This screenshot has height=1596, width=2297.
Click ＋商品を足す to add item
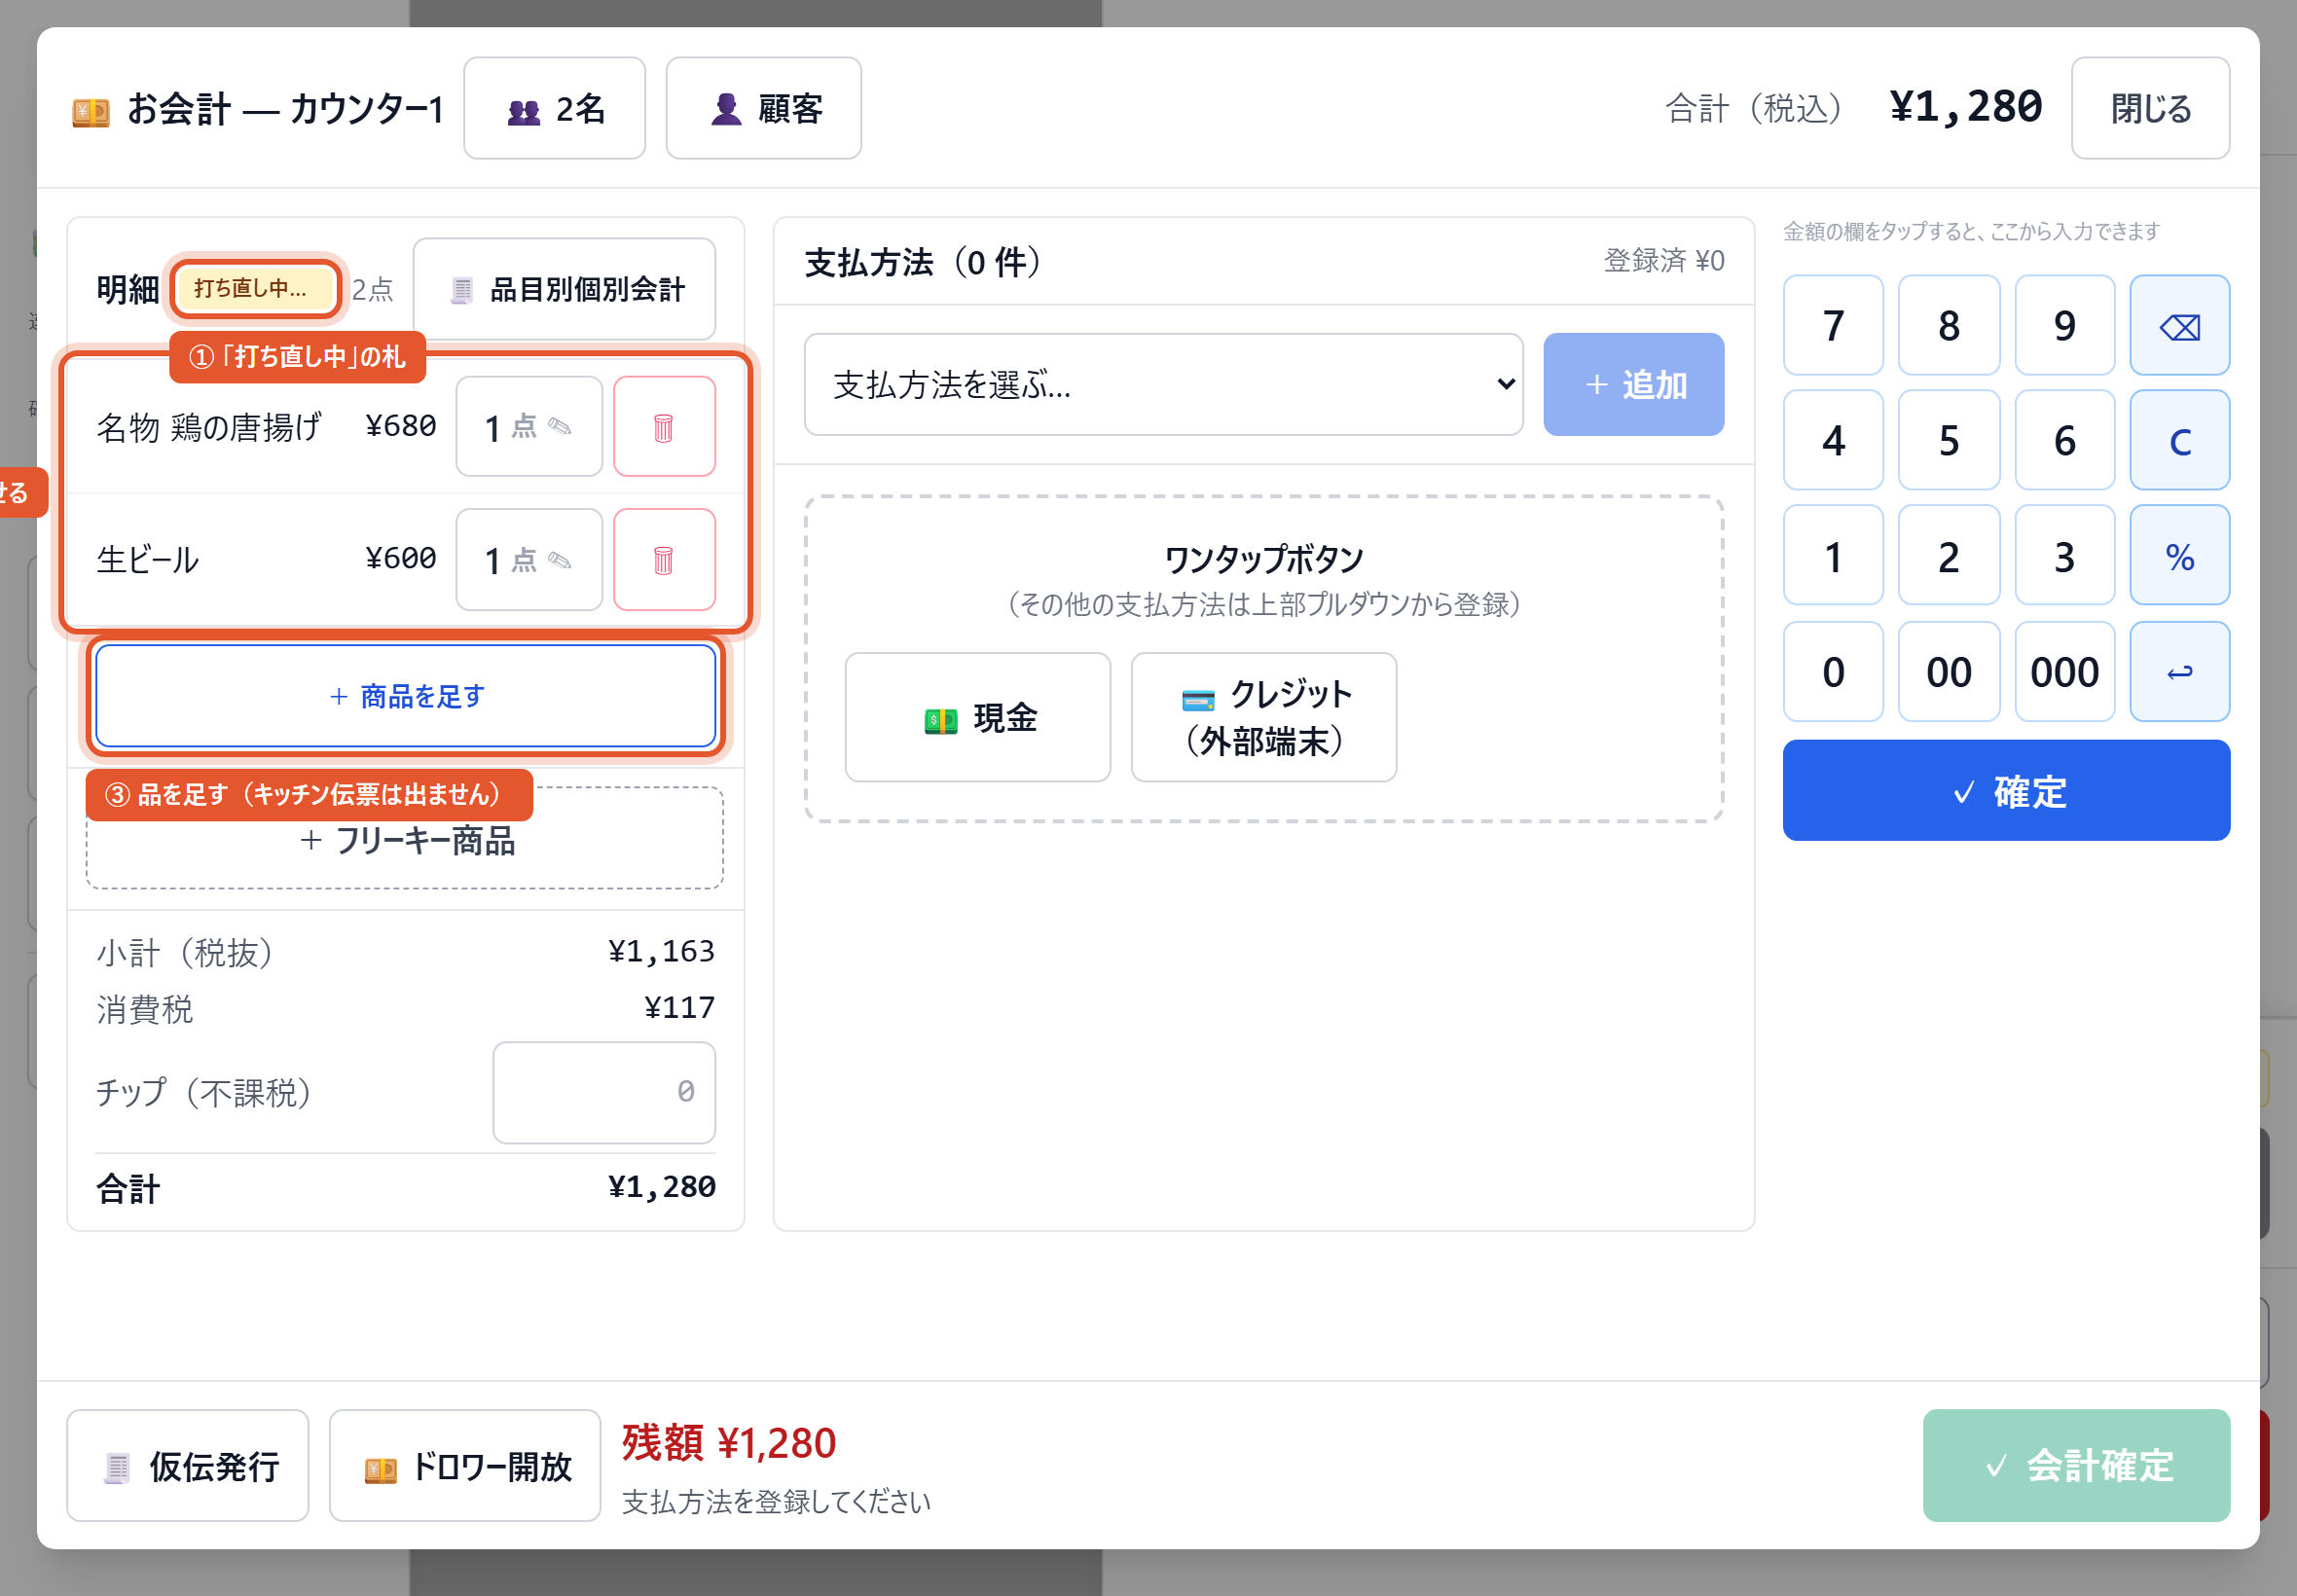[406, 696]
